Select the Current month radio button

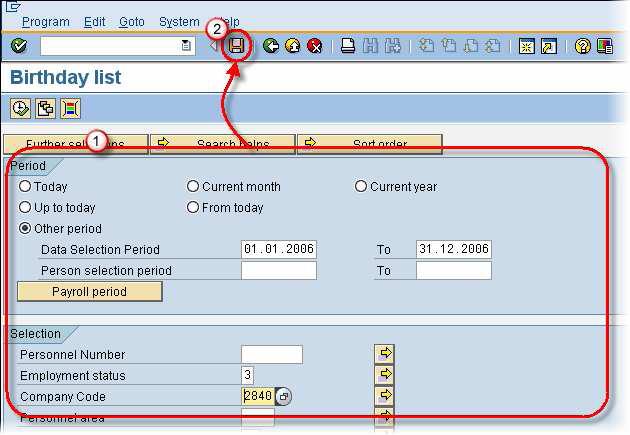pyautogui.click(x=193, y=187)
